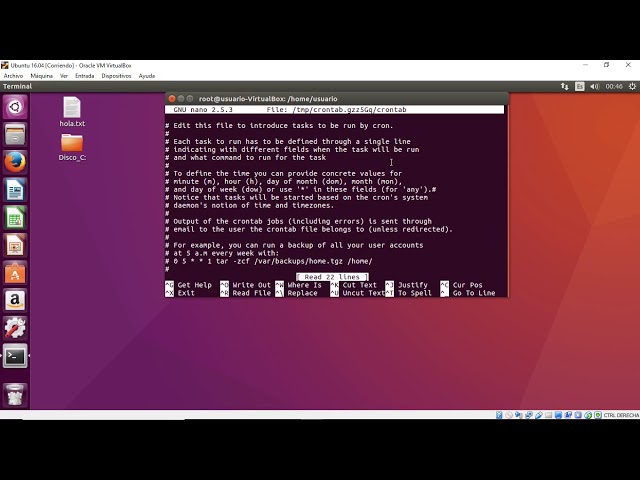Place cursor on 'Edit this file to introduce tasks' line
640x480 pixels.
(279, 126)
